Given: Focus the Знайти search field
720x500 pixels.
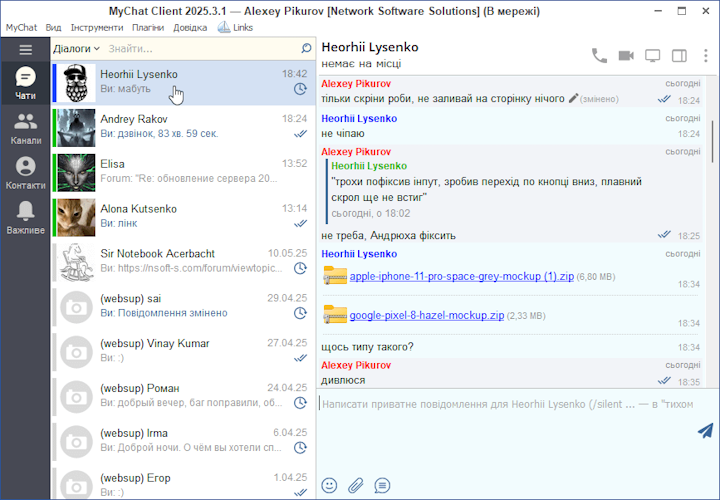Looking at the screenshot, I should click(202, 48).
